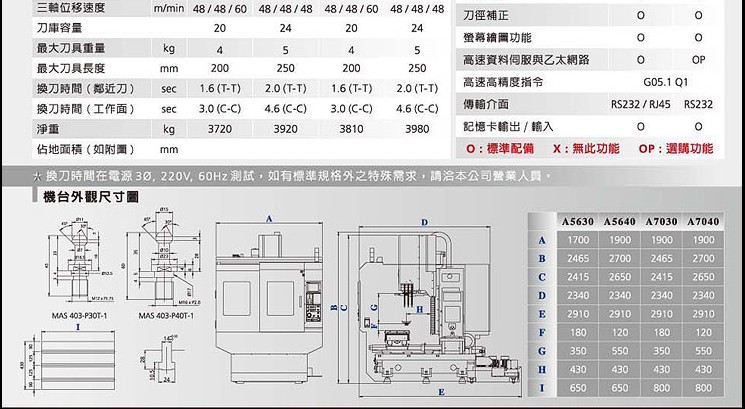The width and height of the screenshot is (745, 409).
Task: Click the 高速資料伺服與乙太網路 label
Action: (526, 60)
